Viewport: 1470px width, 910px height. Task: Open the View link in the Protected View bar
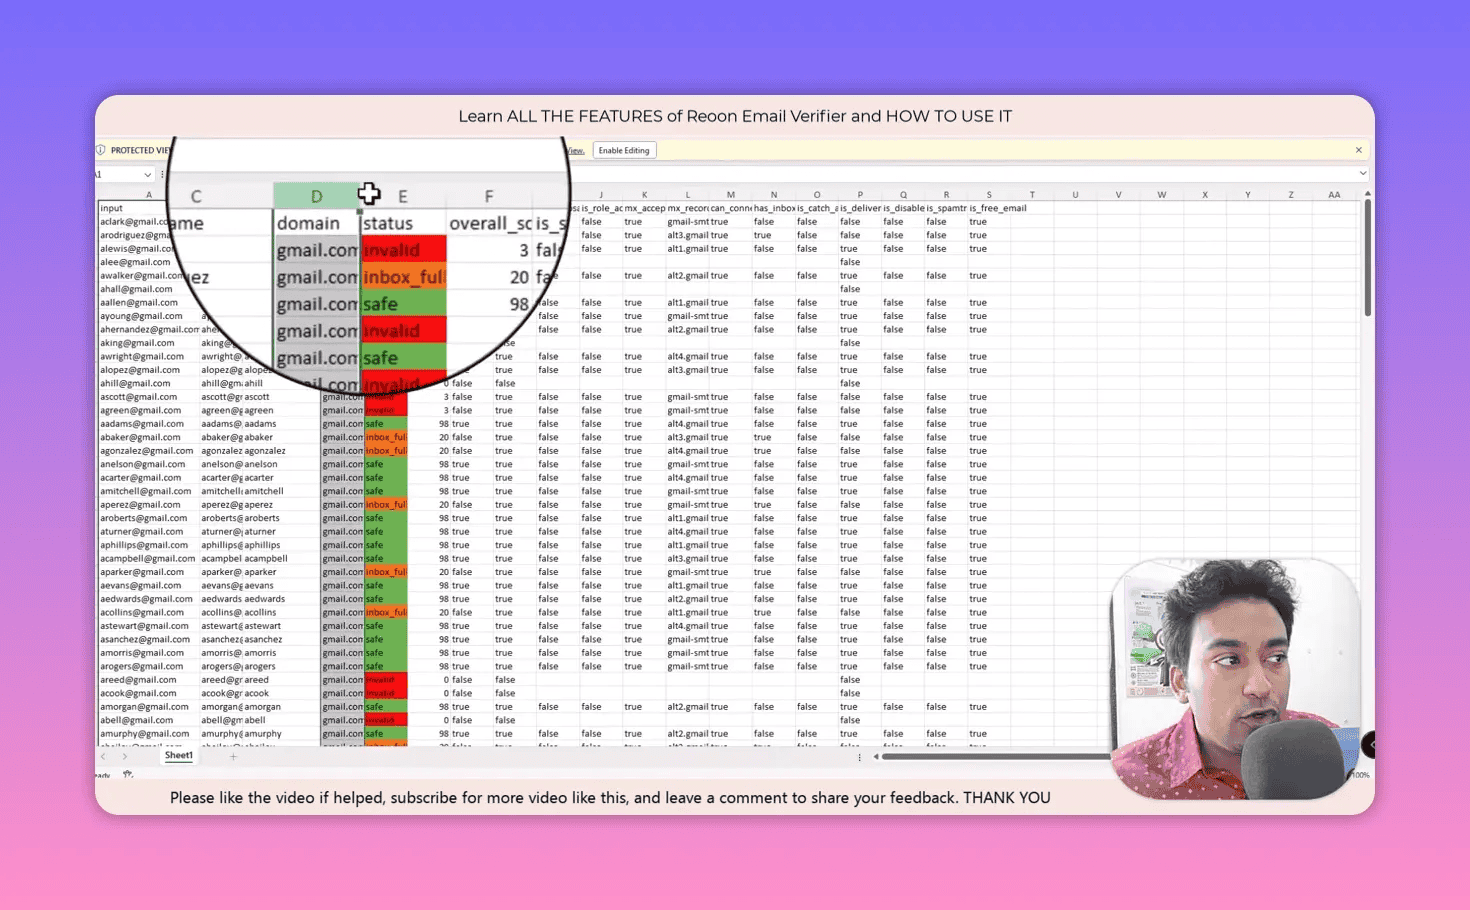(x=575, y=150)
